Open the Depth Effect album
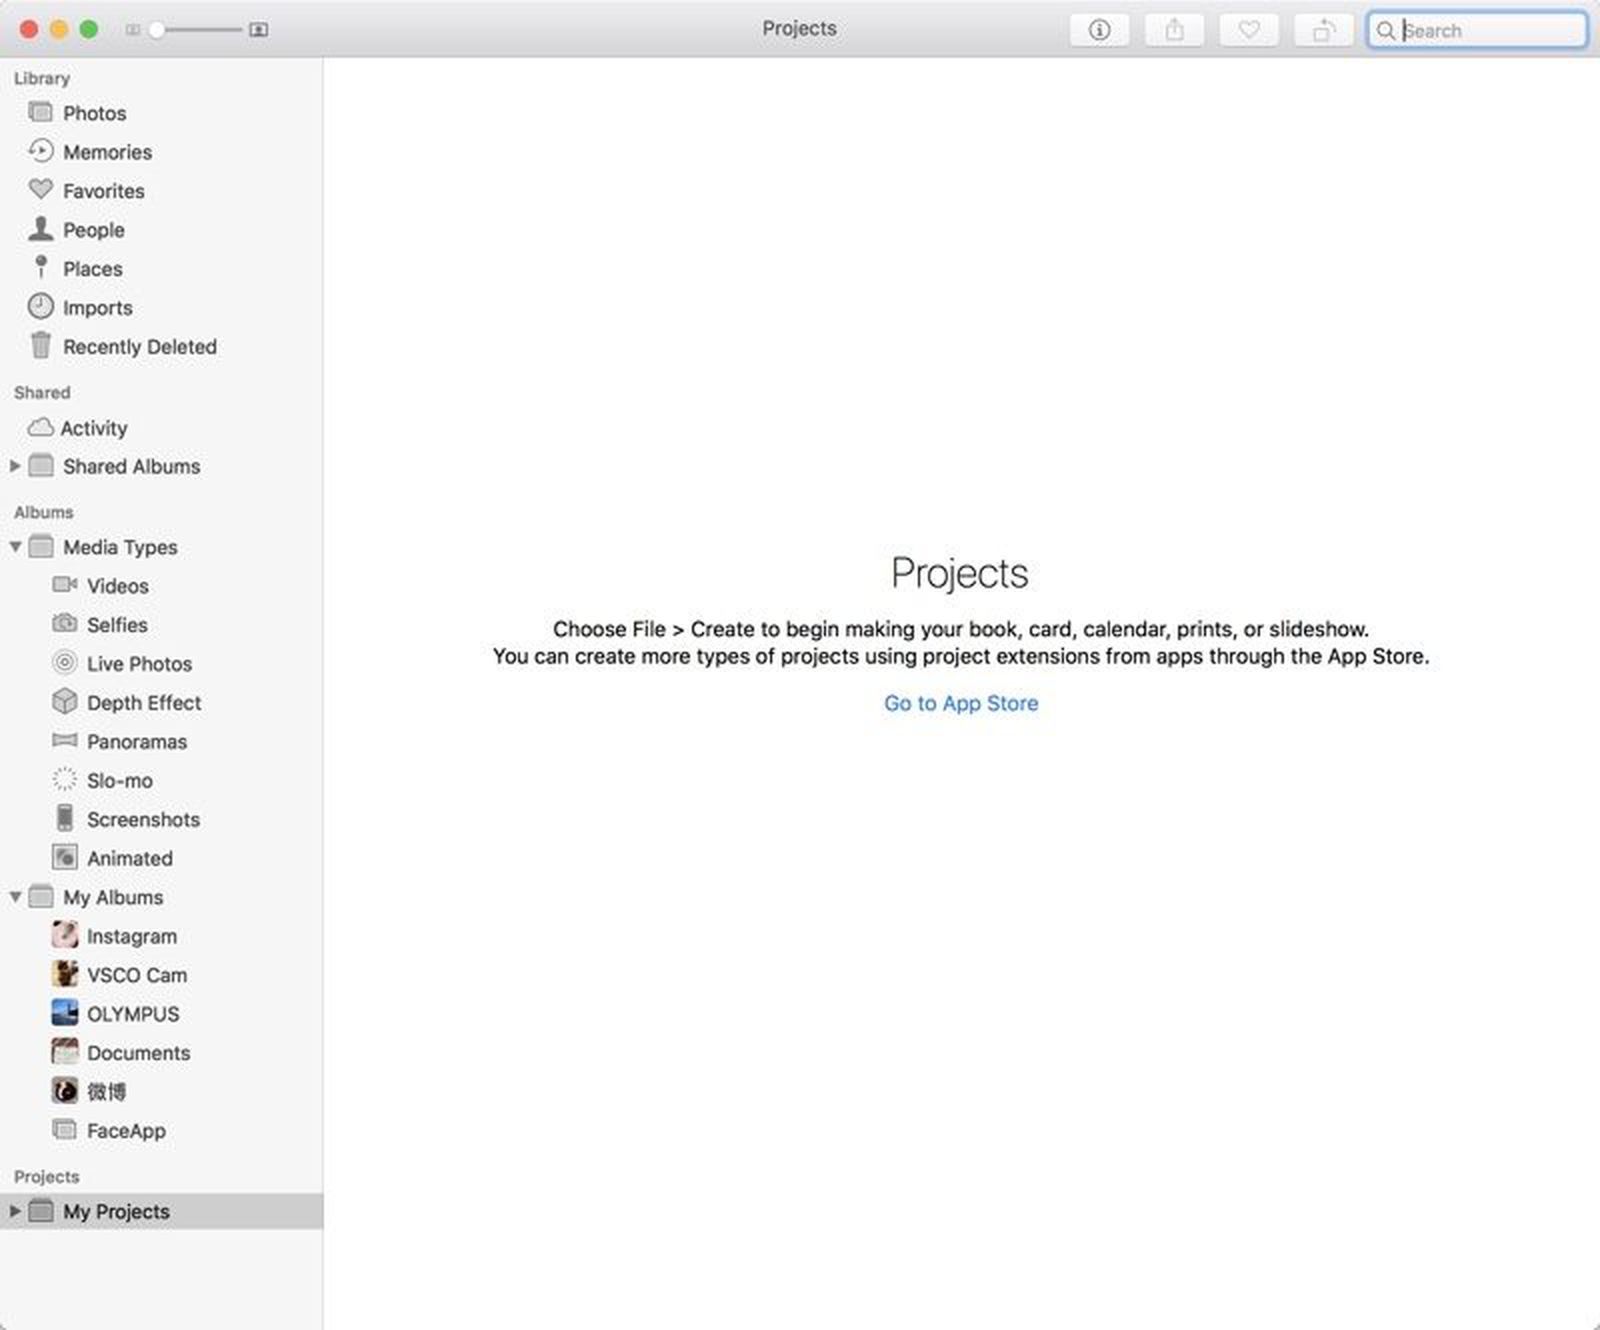Viewport: 1600px width, 1330px height. 142,702
